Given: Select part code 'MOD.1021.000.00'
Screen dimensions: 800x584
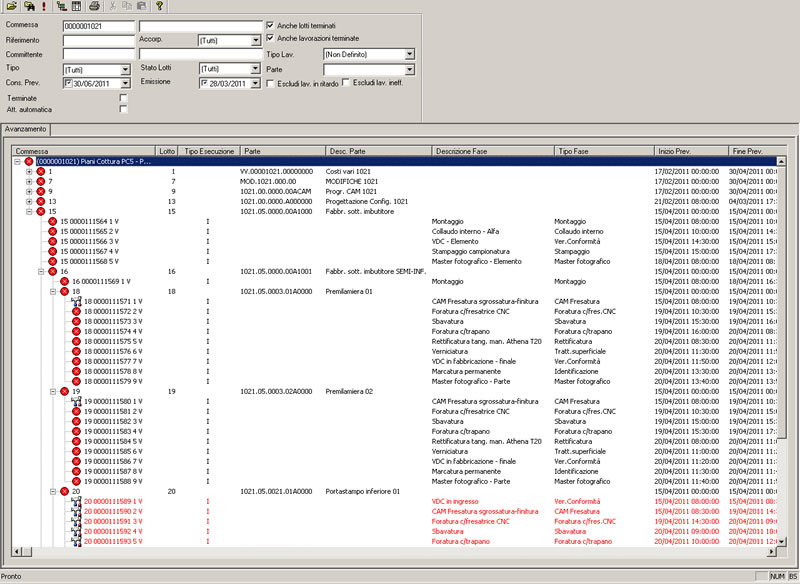Looking at the screenshot, I should pyautogui.click(x=268, y=182).
